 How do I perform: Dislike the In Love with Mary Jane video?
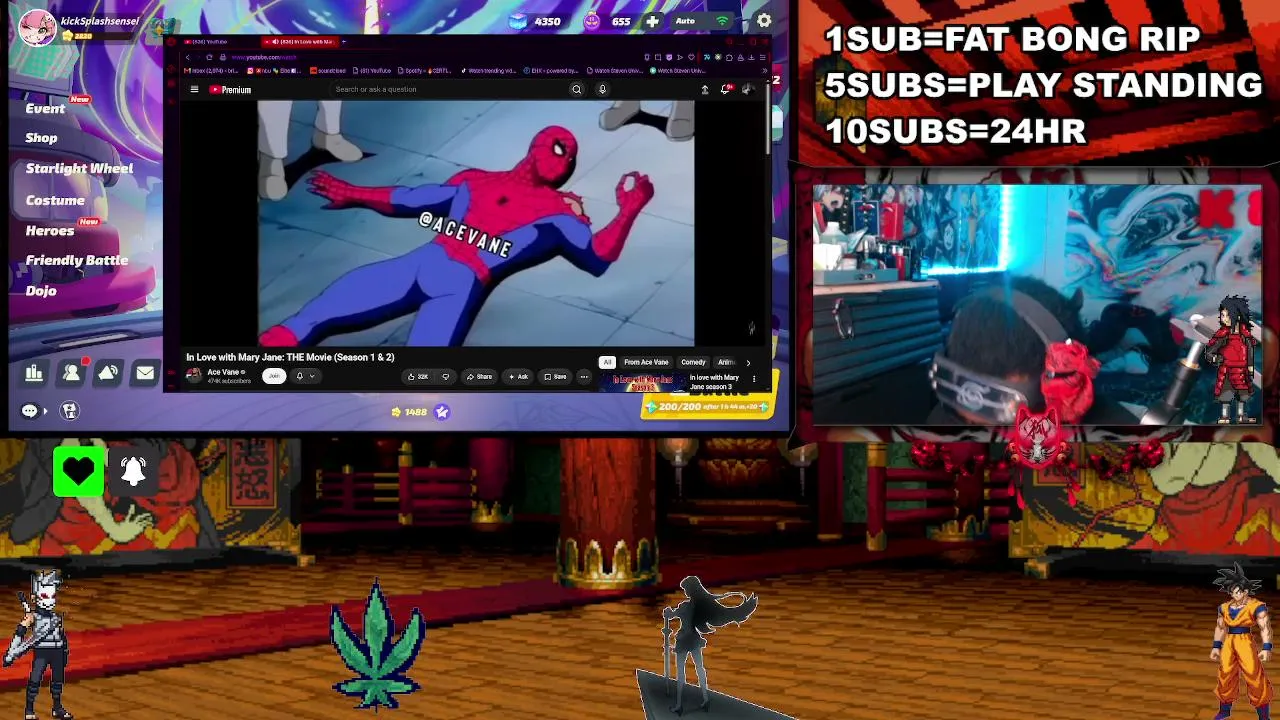[x=445, y=377]
